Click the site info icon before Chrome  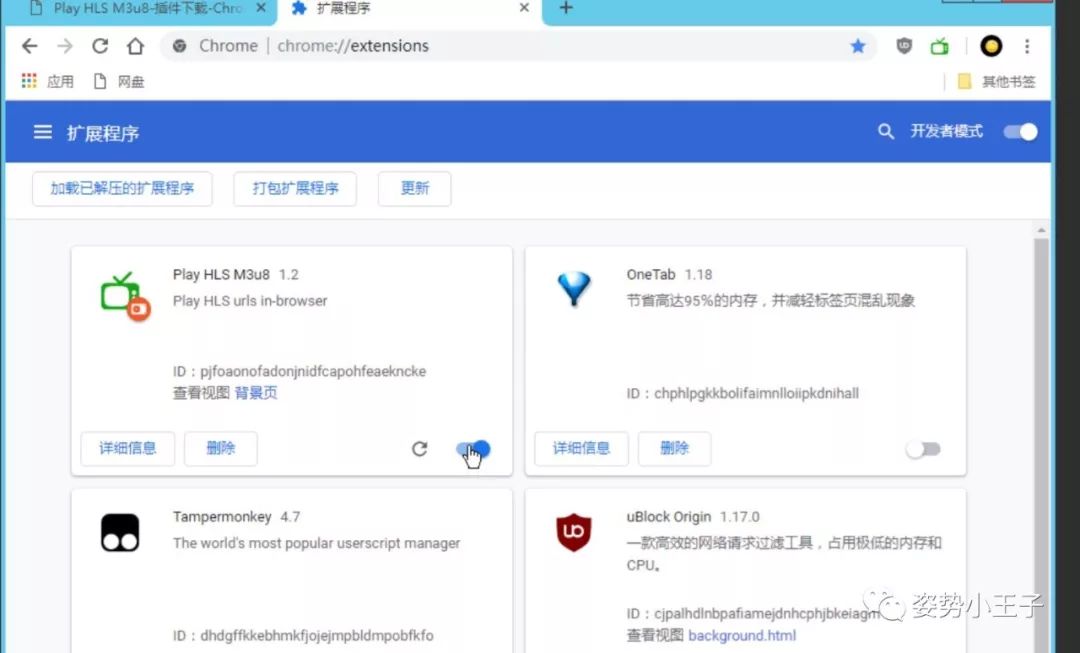[x=180, y=46]
